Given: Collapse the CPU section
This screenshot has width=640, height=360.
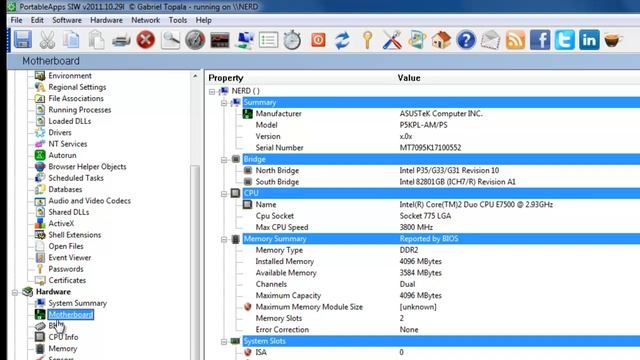Looking at the screenshot, I should (x=224, y=194).
